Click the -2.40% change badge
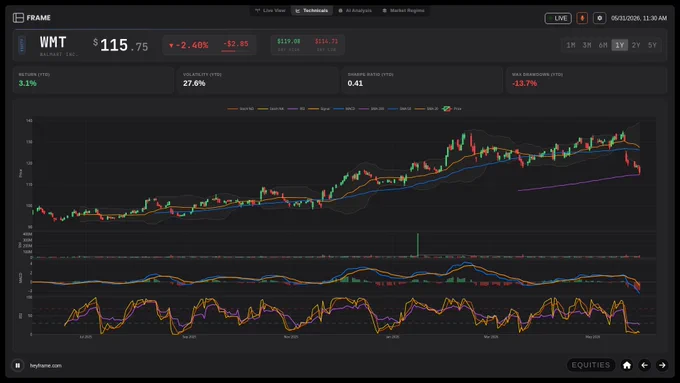 189,45
